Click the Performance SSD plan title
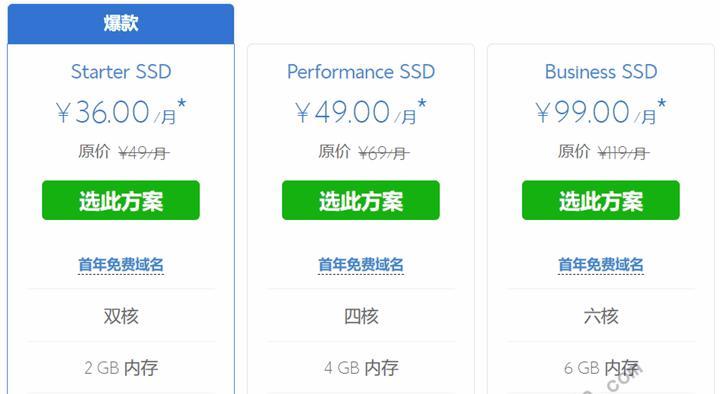720x394 pixels. click(361, 72)
